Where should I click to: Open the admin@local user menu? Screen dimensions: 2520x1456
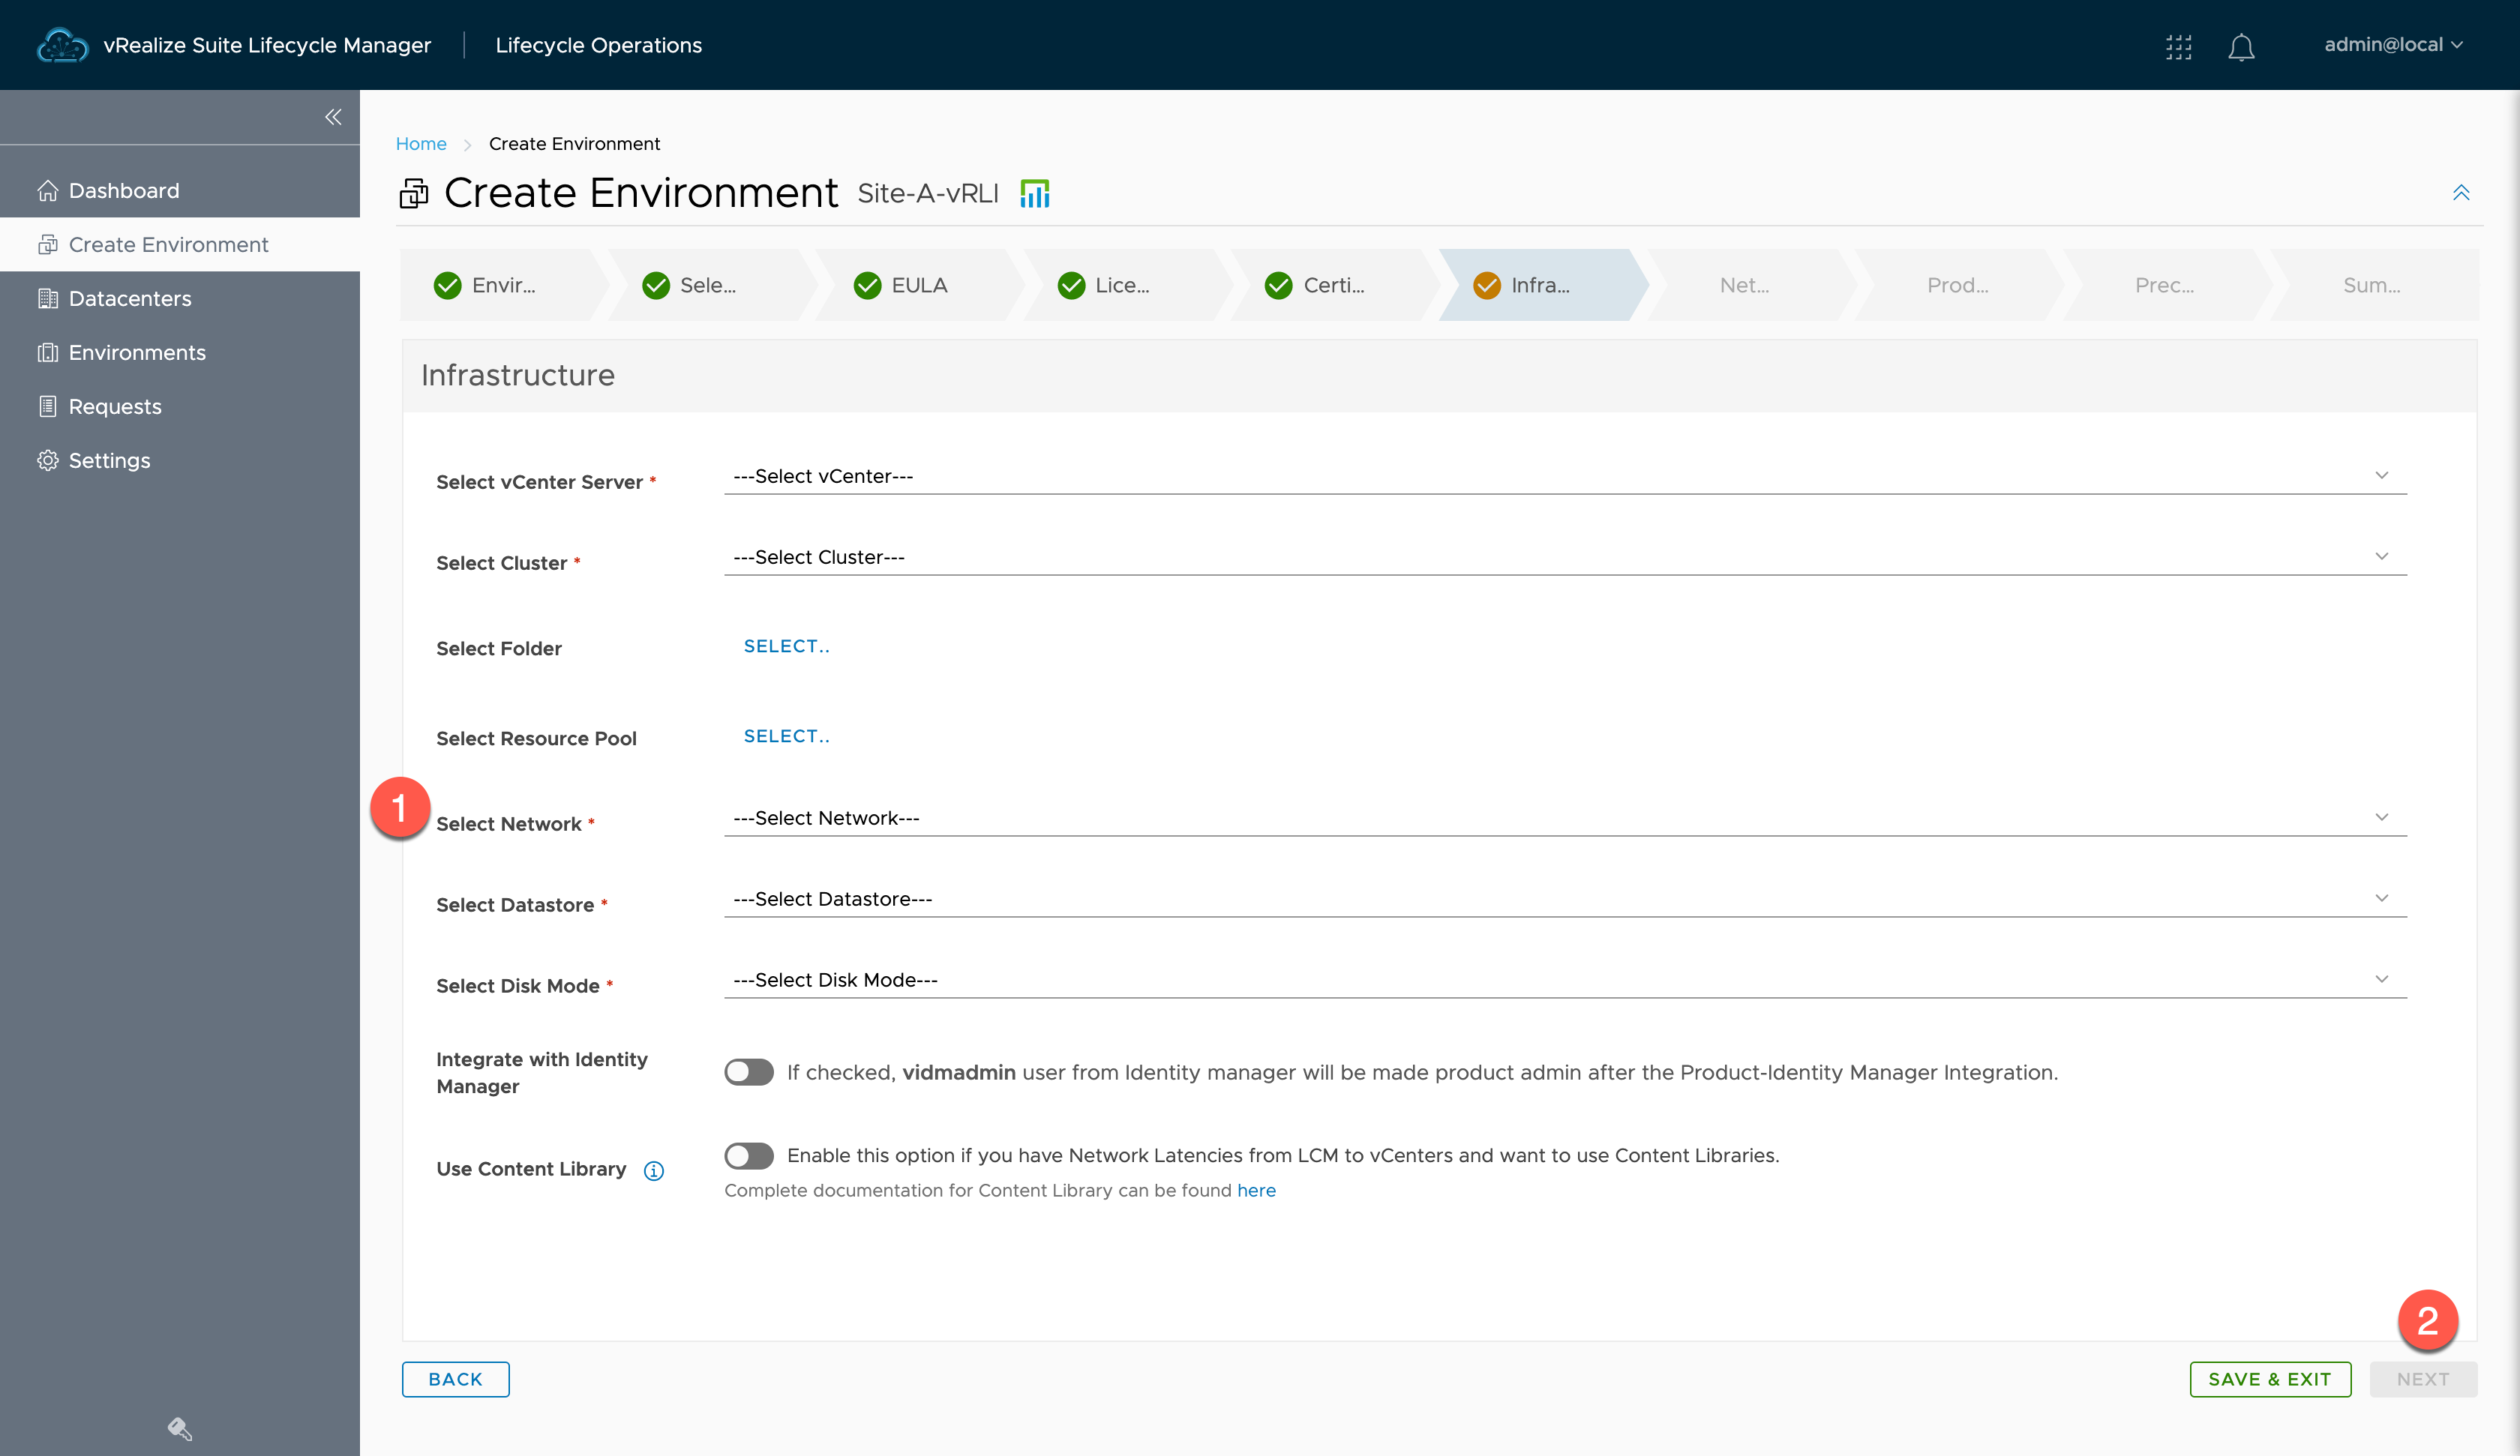pyautogui.click(x=2393, y=45)
